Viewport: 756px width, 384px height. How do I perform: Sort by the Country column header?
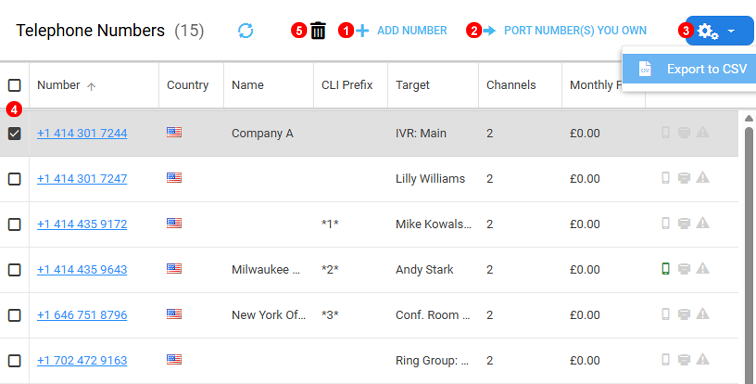188,85
